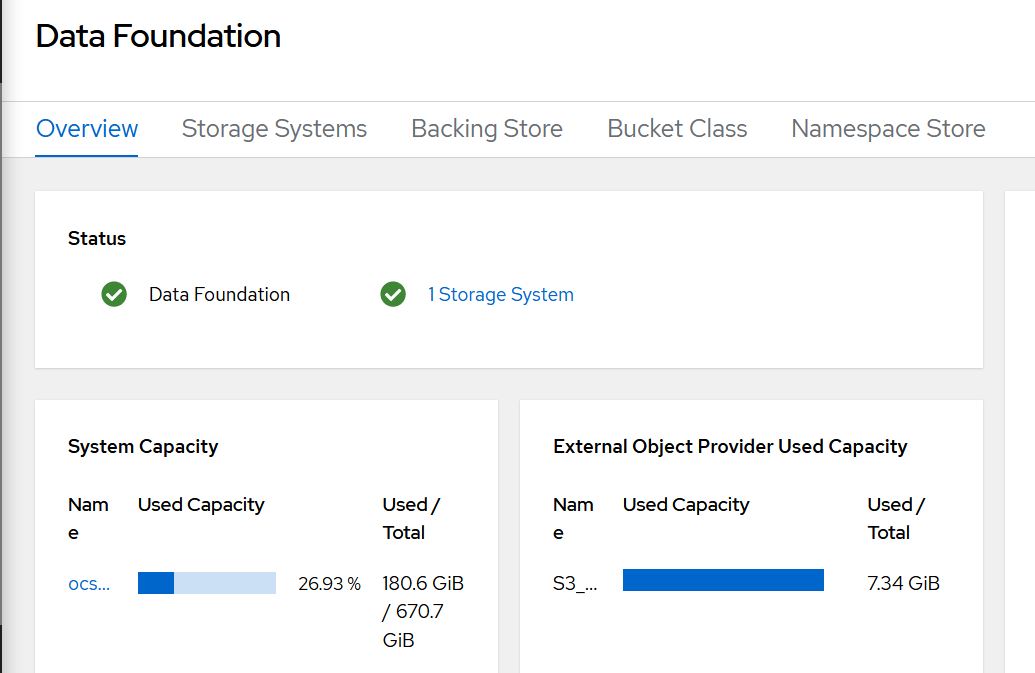Click the 180.6 GiB / 670.7 GiB value
This screenshot has height=673, width=1035.
click(x=423, y=611)
